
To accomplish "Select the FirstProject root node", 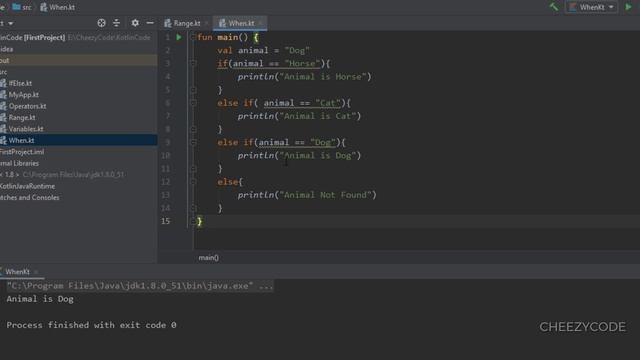I will [x=75, y=38].
